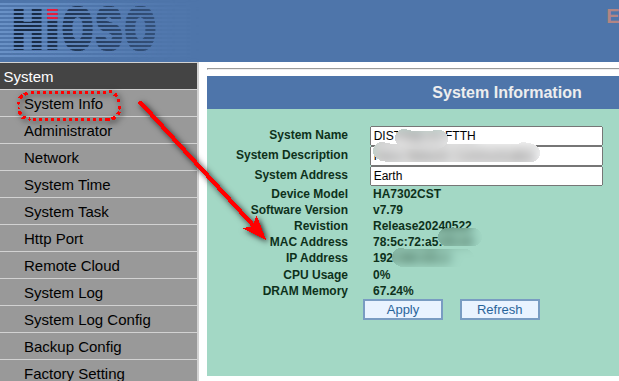Click the Apply button
This screenshot has width=619, height=381.
[403, 310]
